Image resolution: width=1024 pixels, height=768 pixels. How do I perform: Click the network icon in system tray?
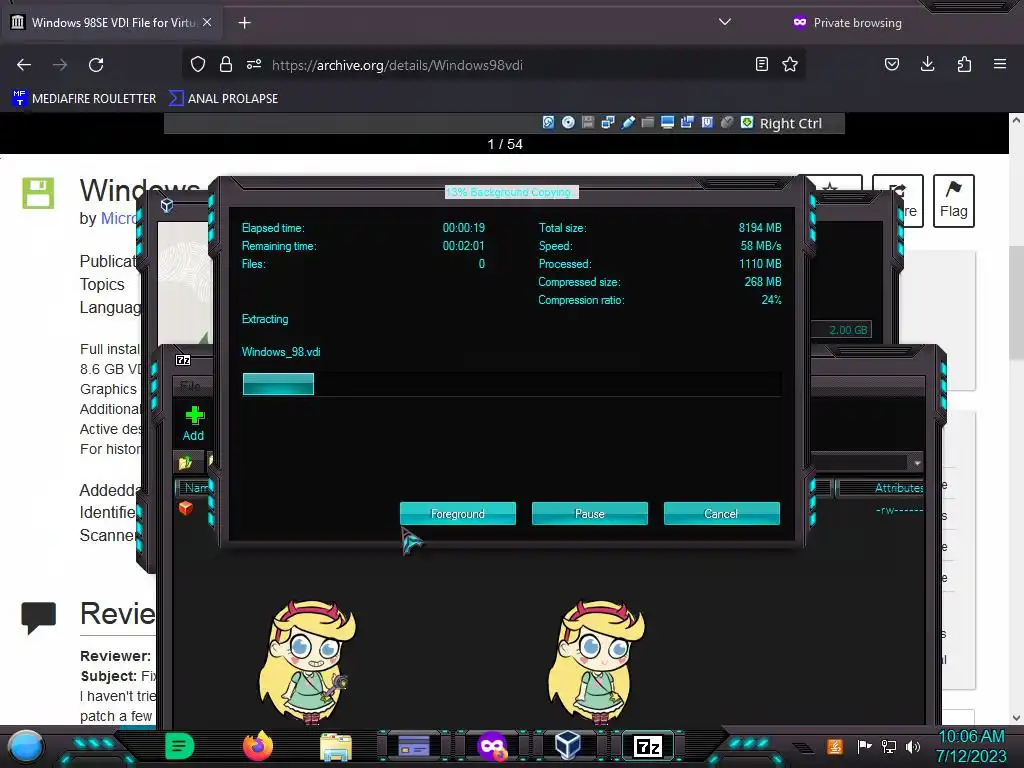coord(889,746)
